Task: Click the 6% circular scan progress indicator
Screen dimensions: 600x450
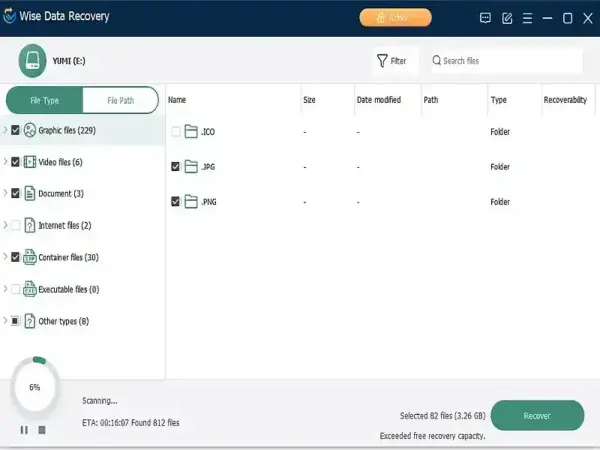Action: pyautogui.click(x=34, y=385)
